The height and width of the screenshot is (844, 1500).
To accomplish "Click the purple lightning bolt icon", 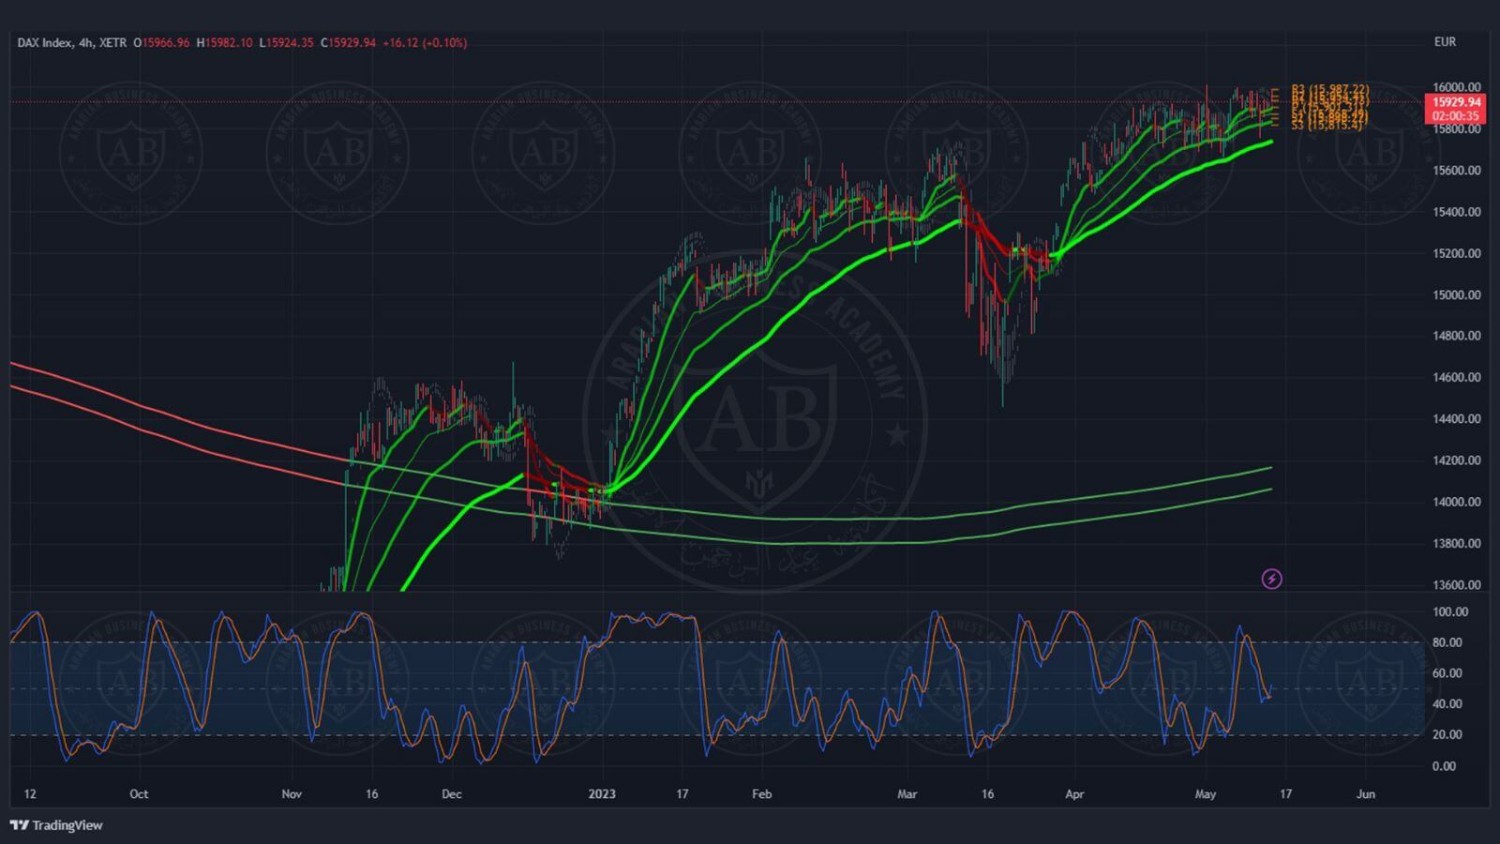I will 1271,579.
